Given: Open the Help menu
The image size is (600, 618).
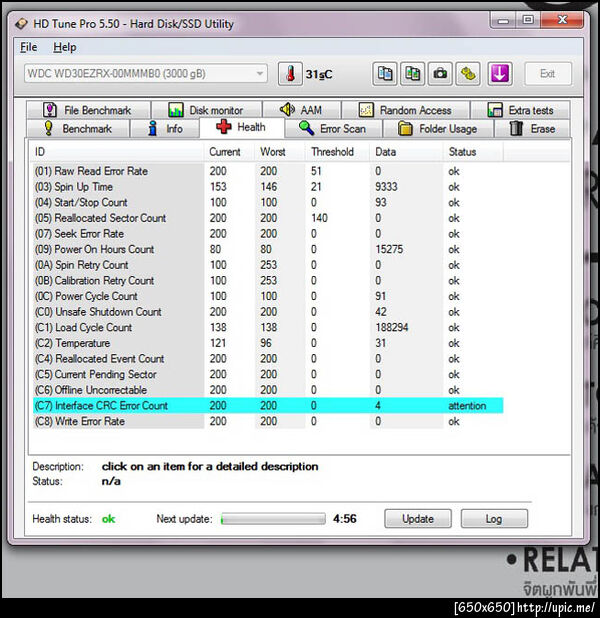Looking at the screenshot, I should 65,47.
